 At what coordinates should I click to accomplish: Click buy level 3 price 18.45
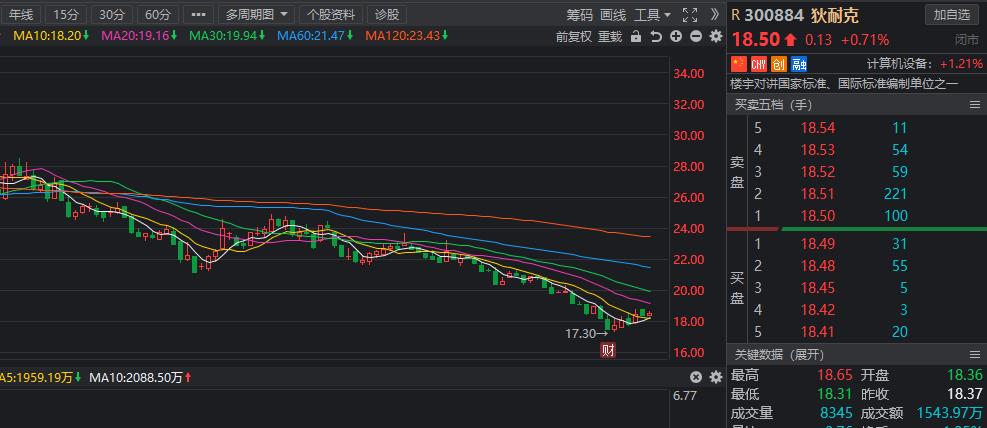(x=818, y=288)
